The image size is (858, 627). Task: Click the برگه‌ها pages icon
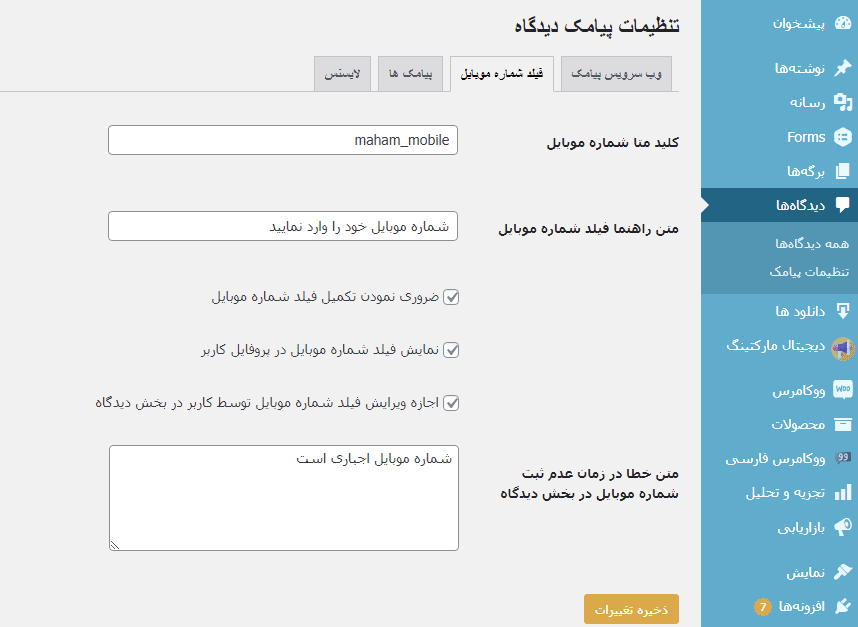843,171
